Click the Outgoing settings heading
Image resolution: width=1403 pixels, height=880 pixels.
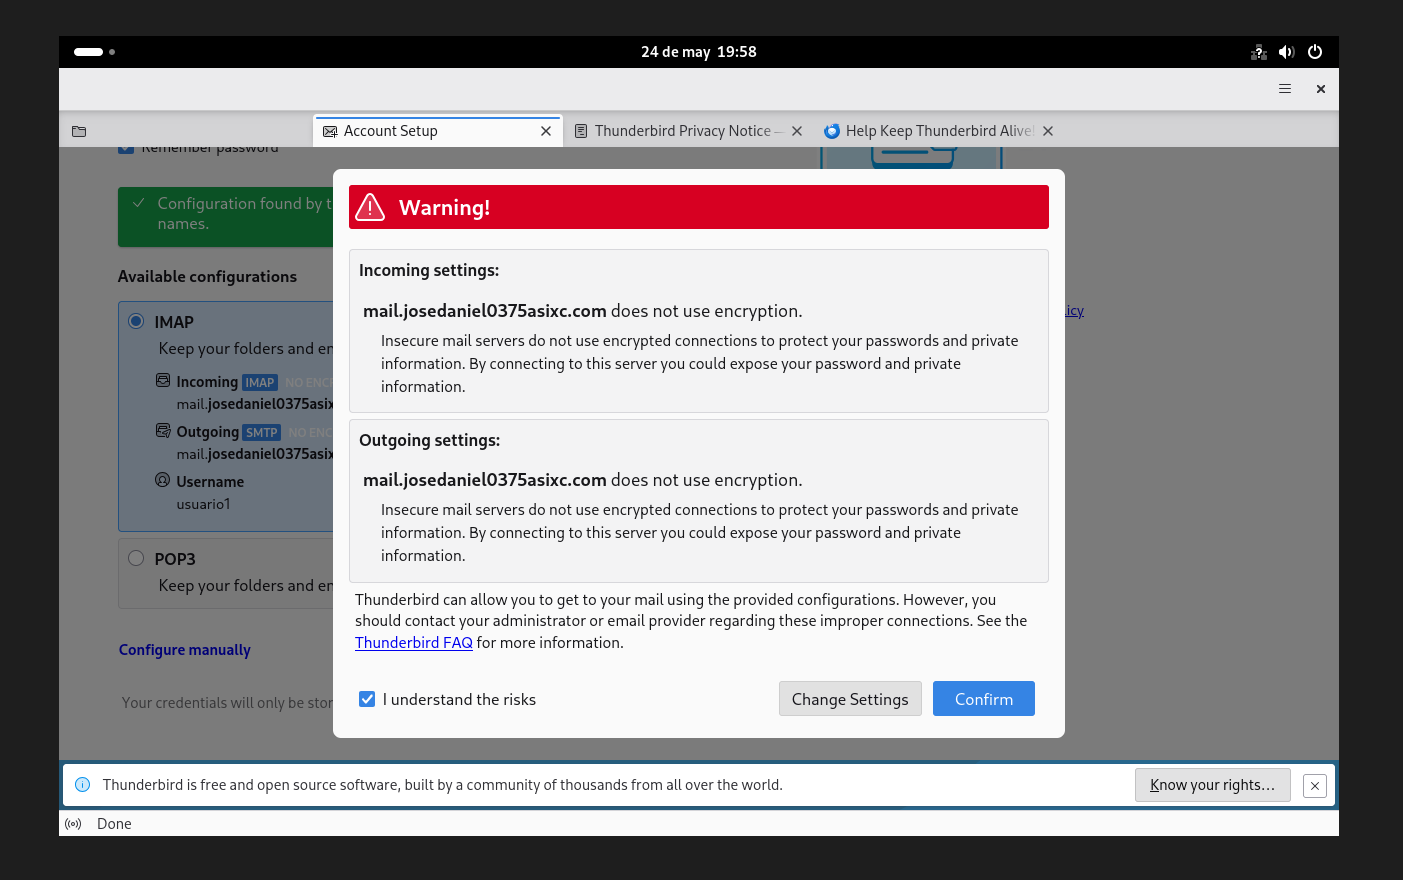[430, 440]
